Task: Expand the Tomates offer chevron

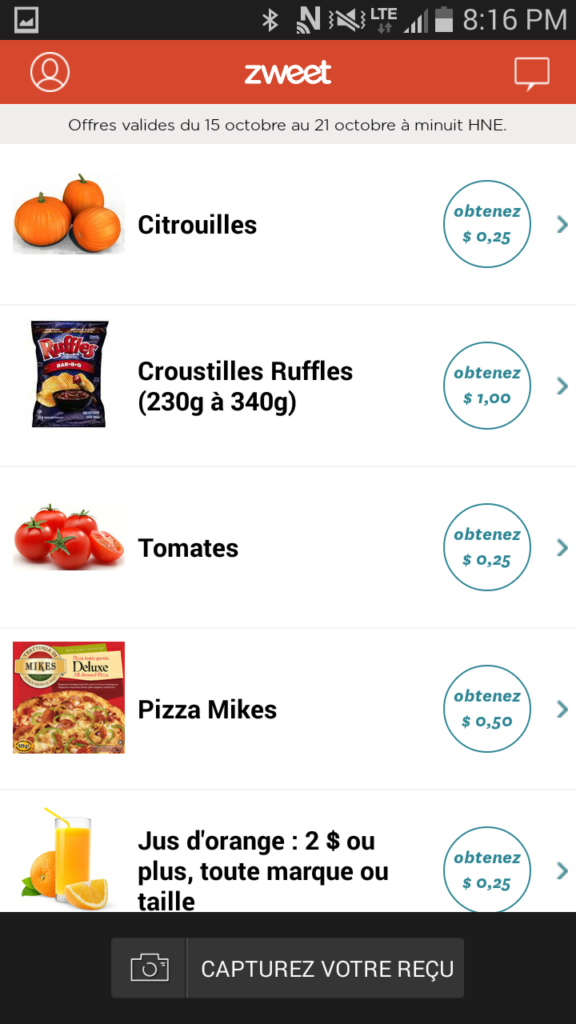Action: pyautogui.click(x=562, y=547)
